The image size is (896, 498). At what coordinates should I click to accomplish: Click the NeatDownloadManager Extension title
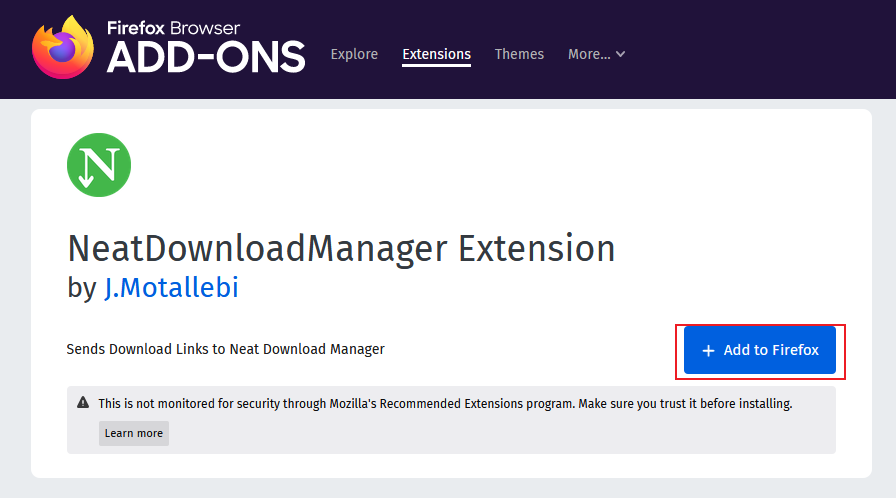click(341, 247)
